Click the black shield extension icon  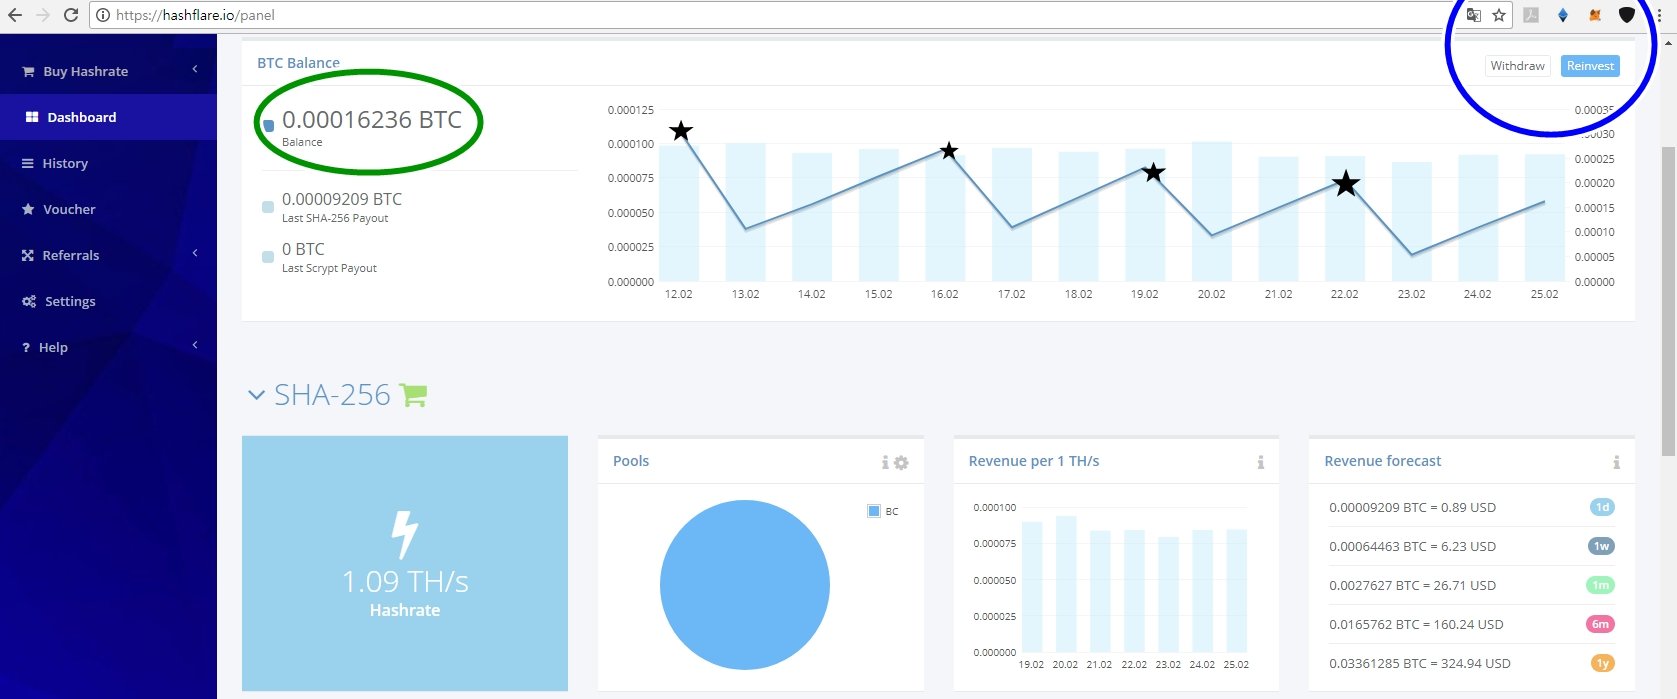point(1626,15)
